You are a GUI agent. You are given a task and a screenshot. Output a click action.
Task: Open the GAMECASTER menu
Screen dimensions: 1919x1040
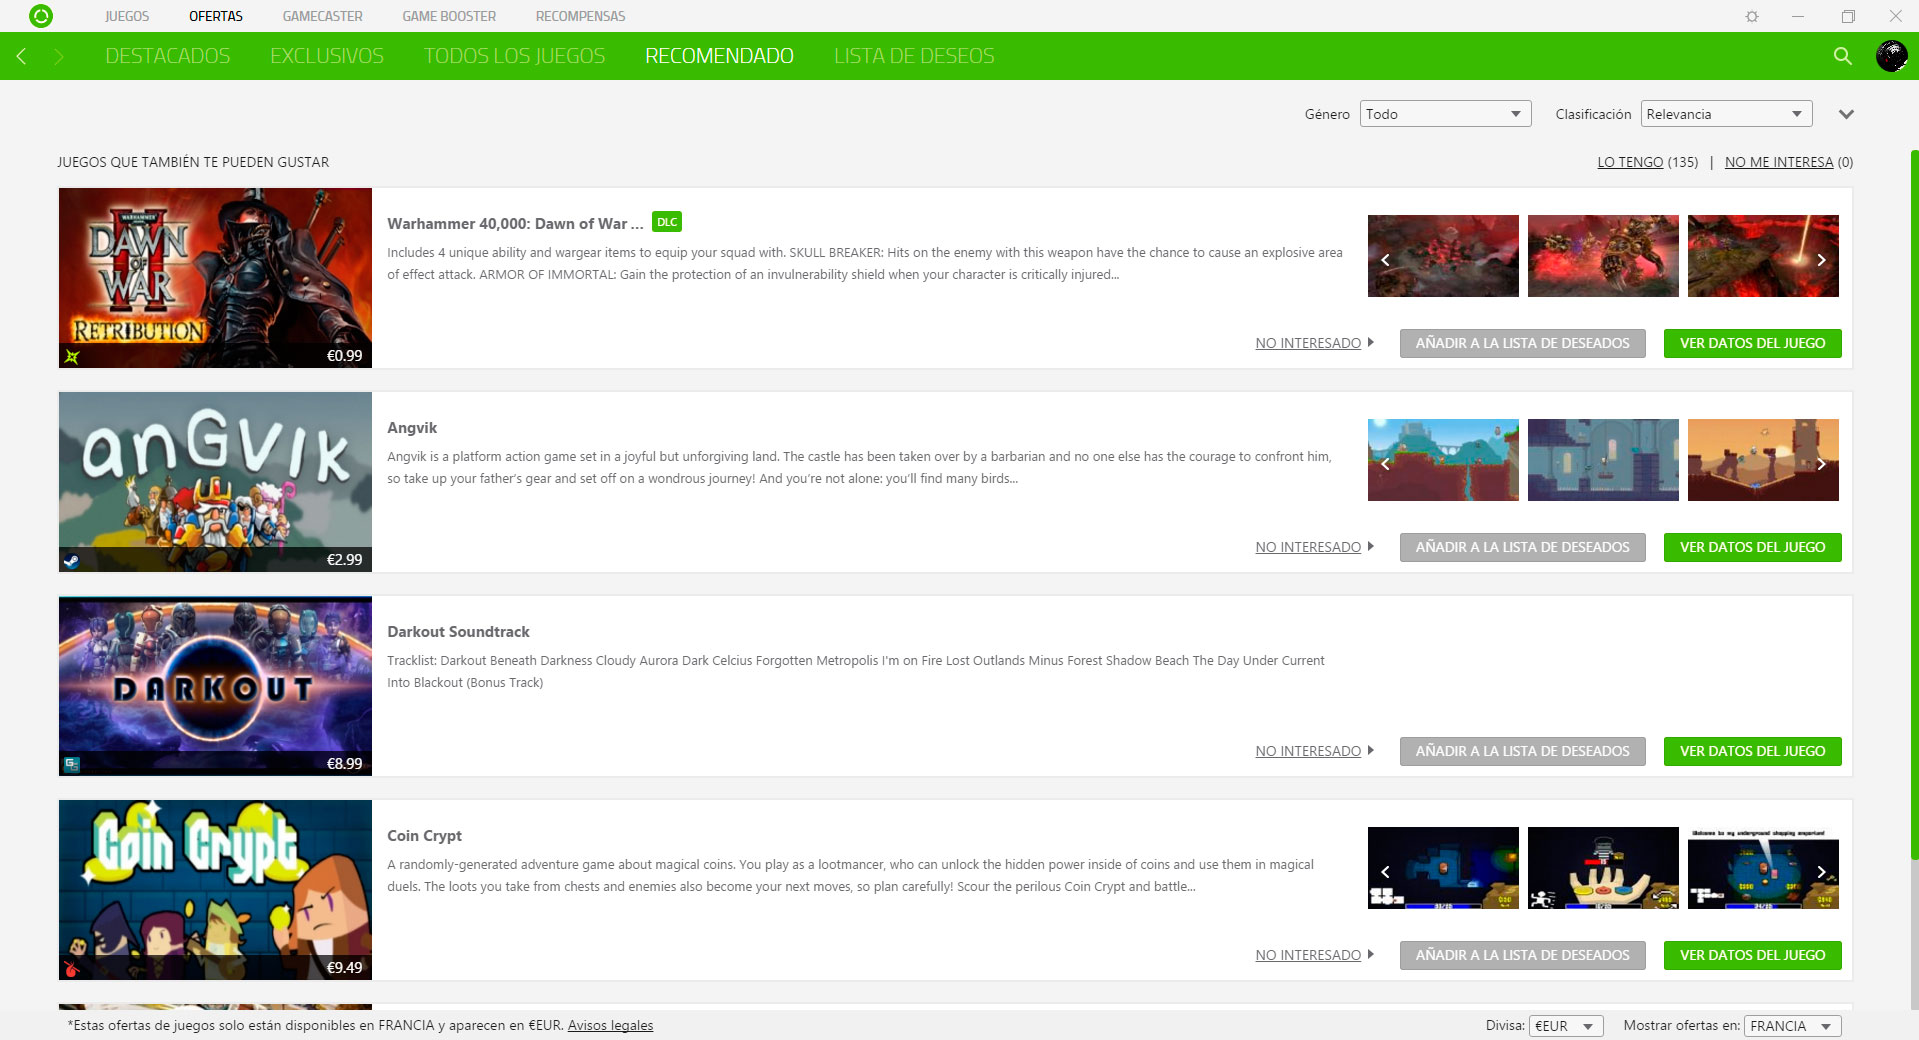pyautogui.click(x=322, y=16)
